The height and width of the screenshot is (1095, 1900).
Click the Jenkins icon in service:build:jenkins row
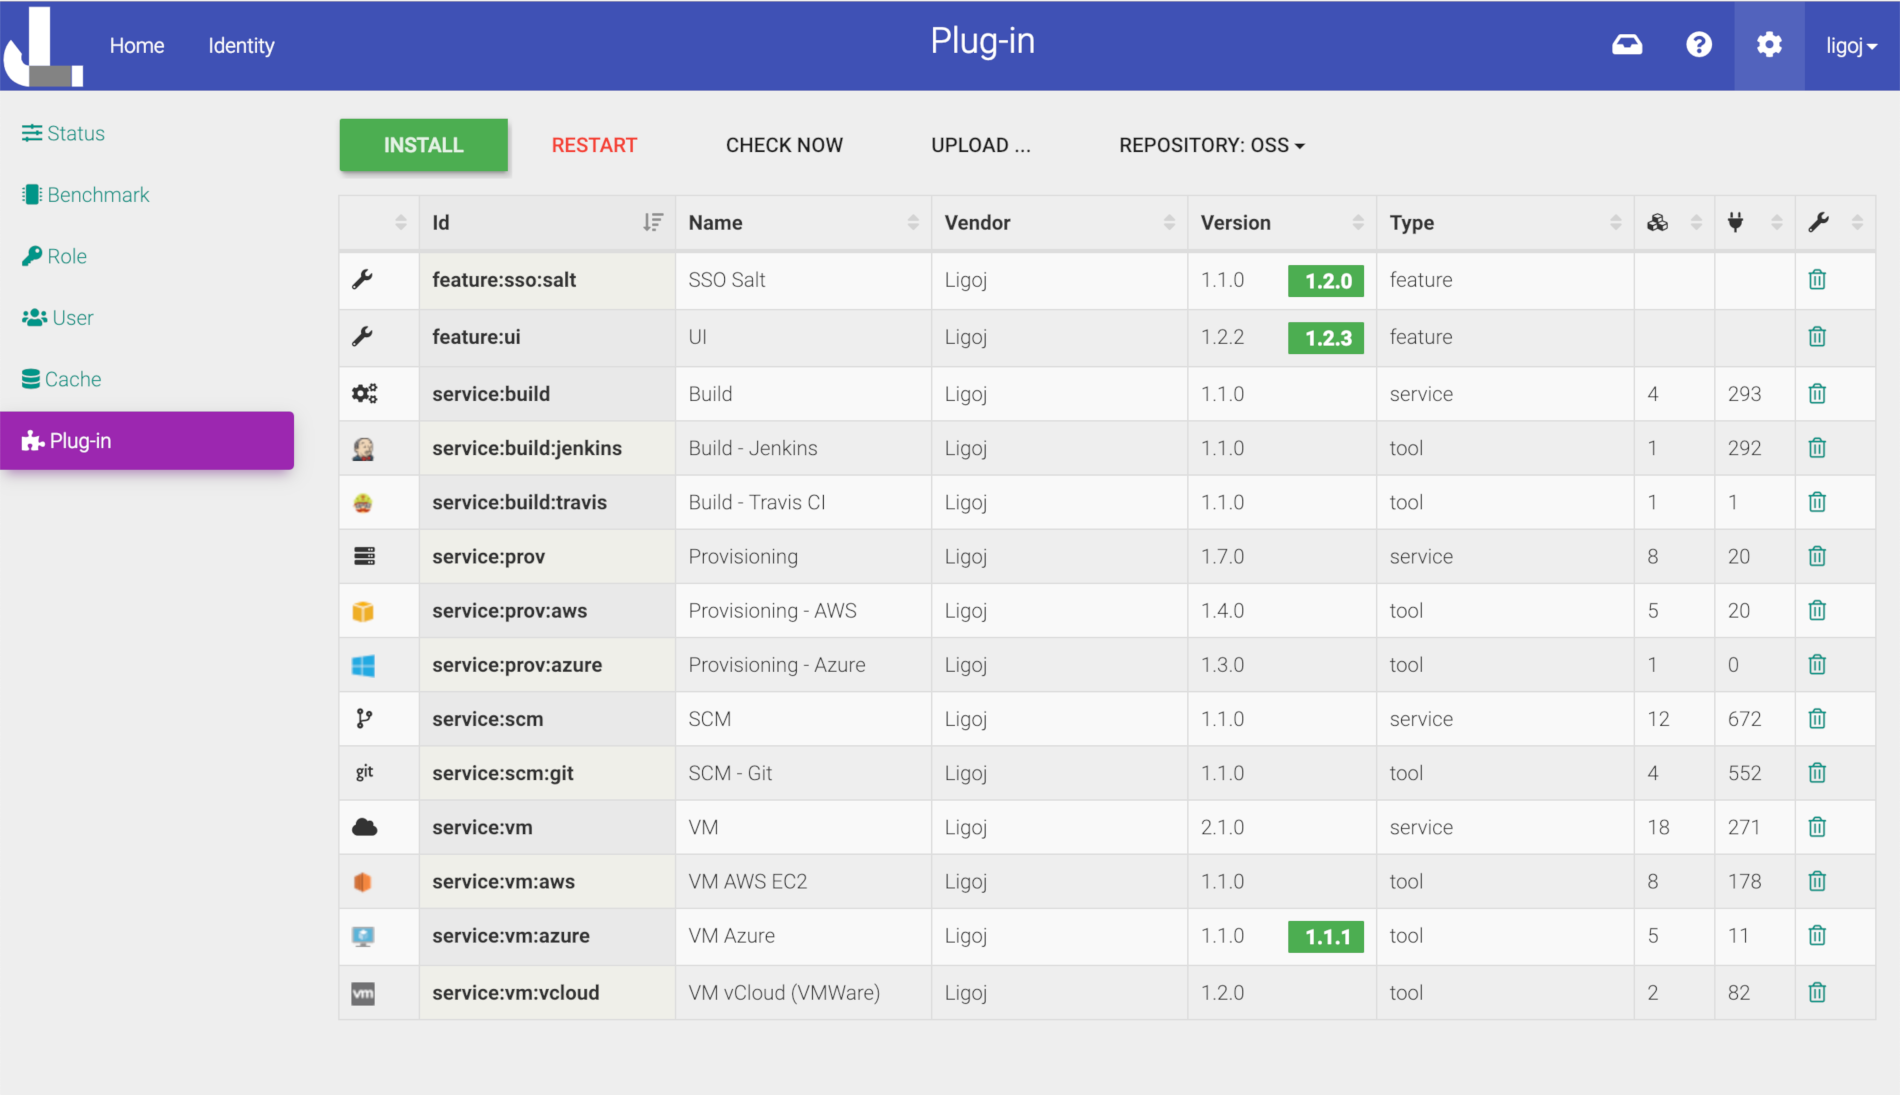363,449
